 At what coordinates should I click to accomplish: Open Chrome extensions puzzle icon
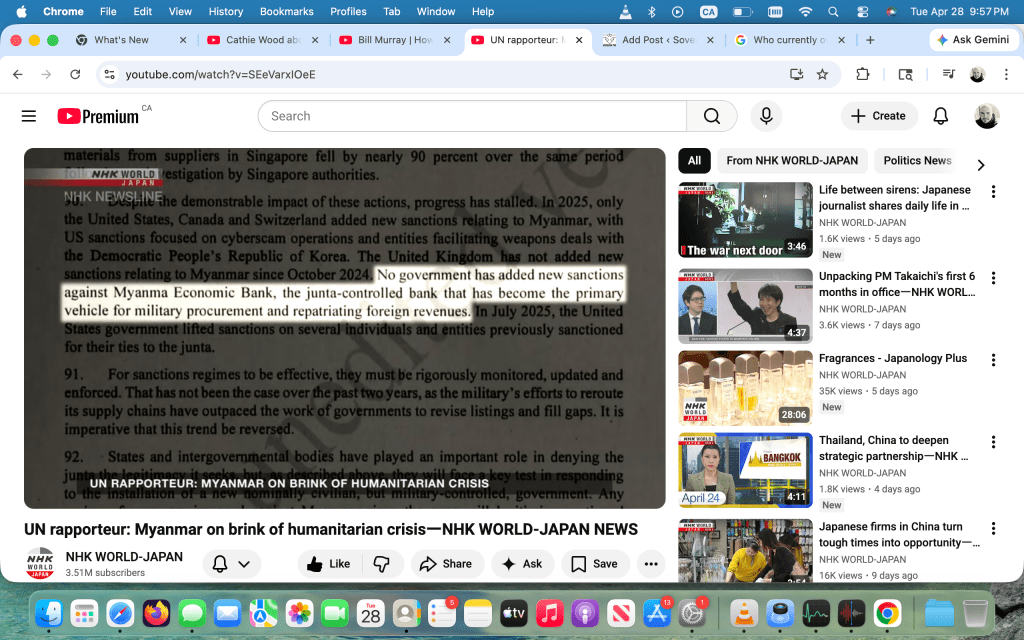862,74
